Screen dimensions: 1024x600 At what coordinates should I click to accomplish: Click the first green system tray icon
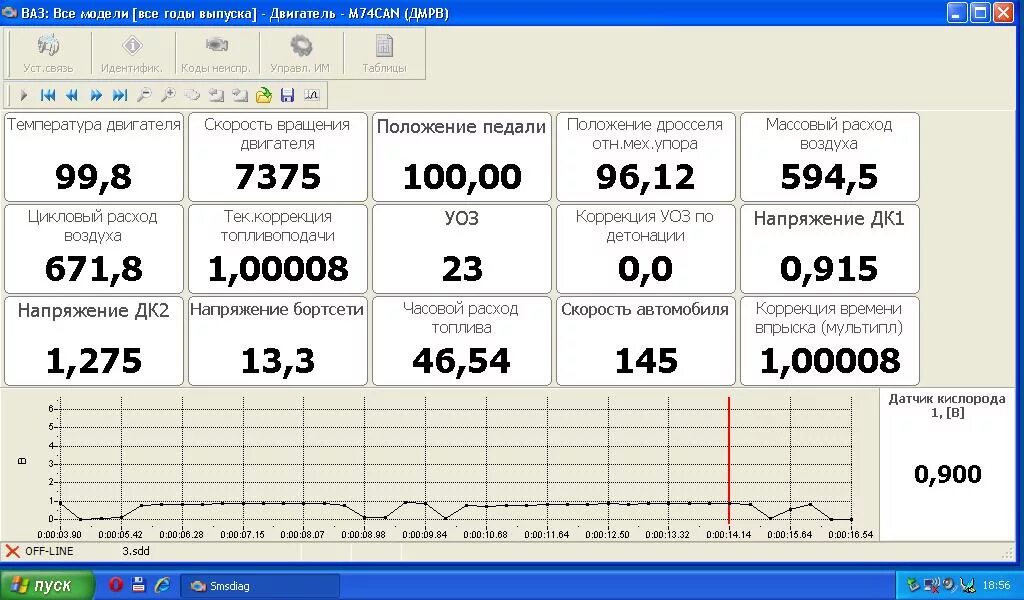point(912,585)
